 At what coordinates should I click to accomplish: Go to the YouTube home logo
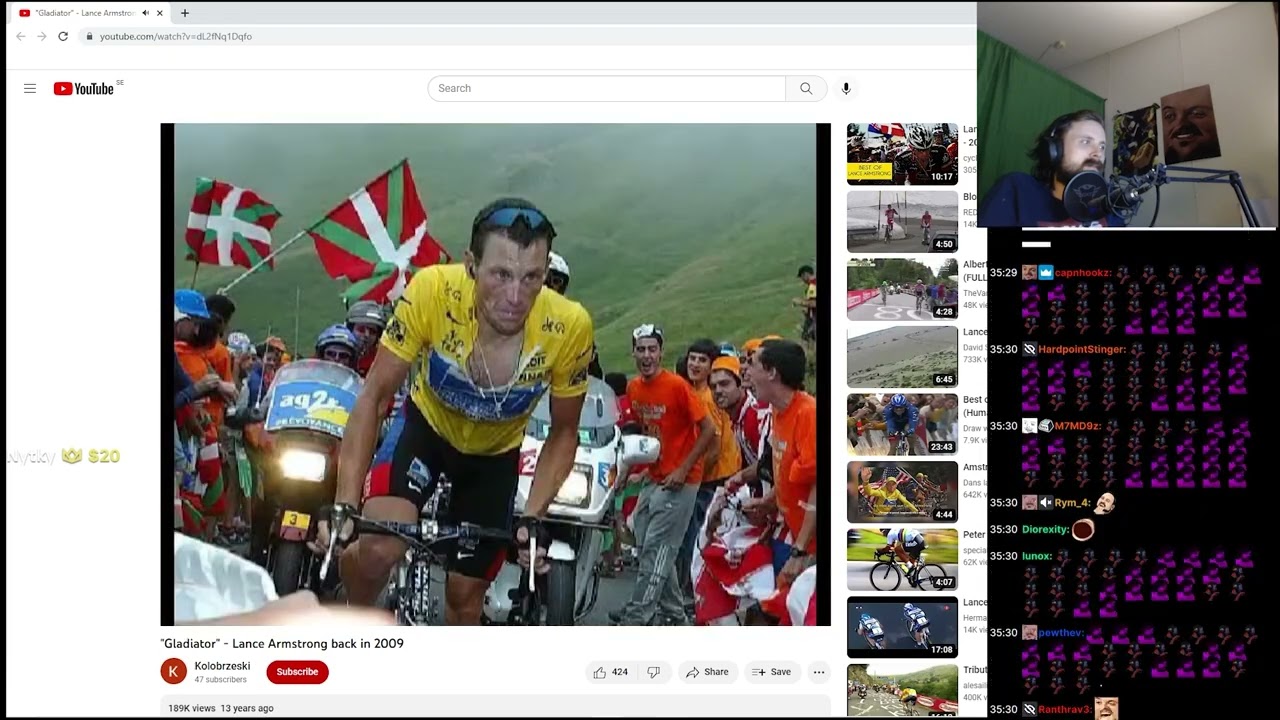click(84, 88)
